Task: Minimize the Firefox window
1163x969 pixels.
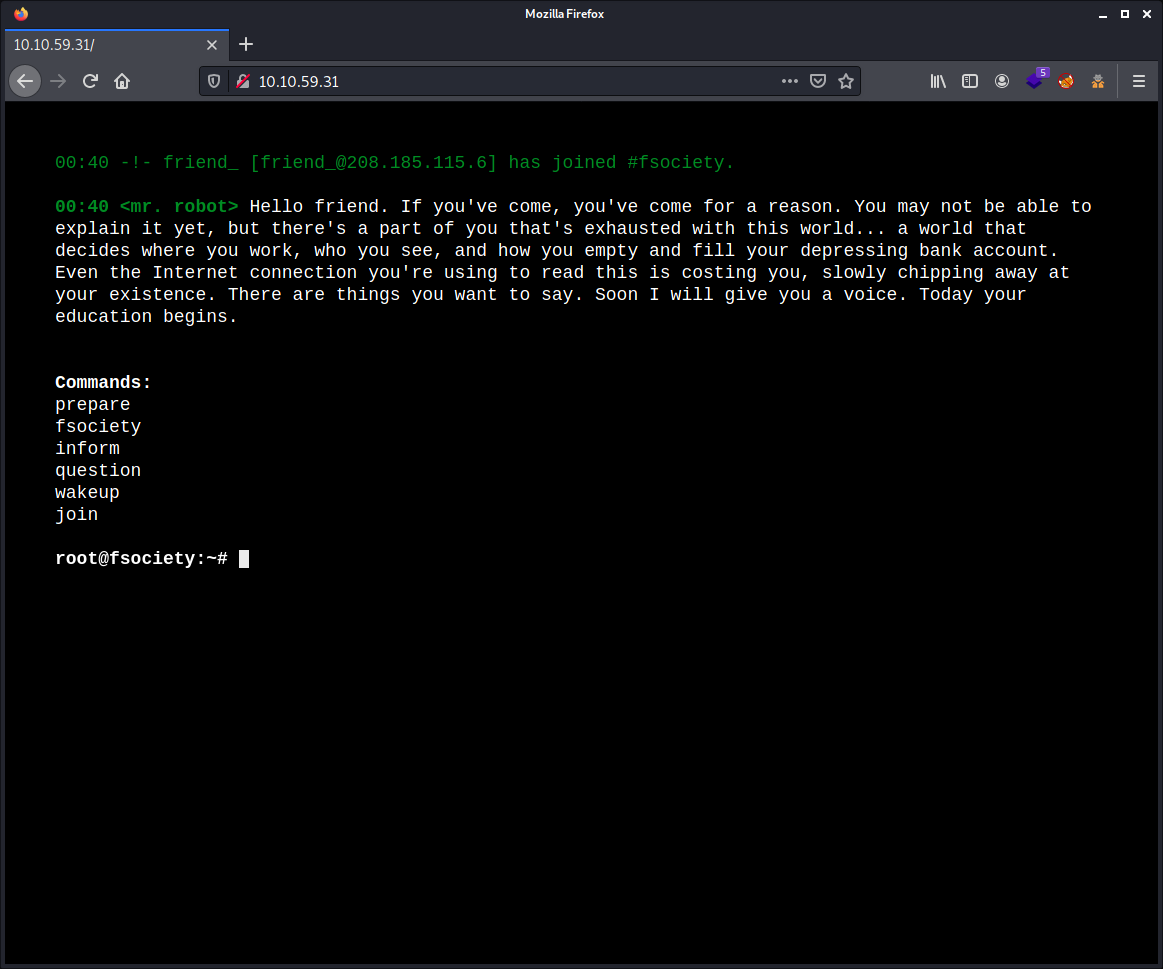Action: click(x=1103, y=14)
